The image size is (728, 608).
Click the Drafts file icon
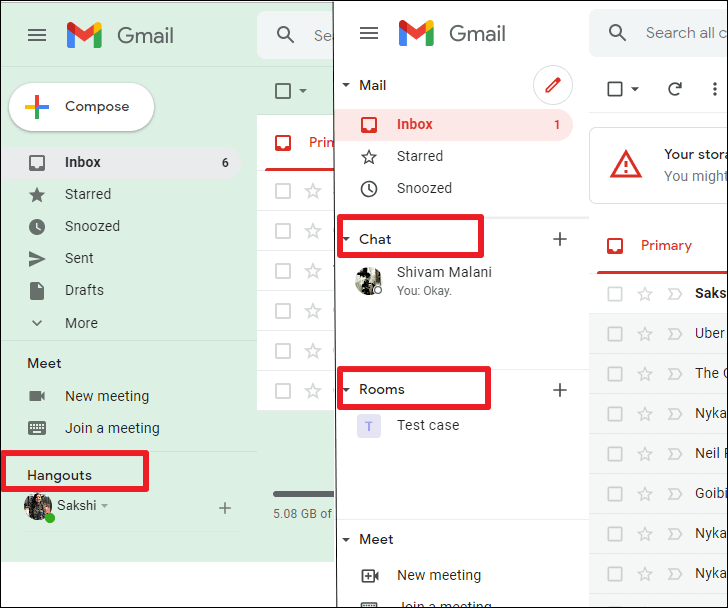pos(37,291)
